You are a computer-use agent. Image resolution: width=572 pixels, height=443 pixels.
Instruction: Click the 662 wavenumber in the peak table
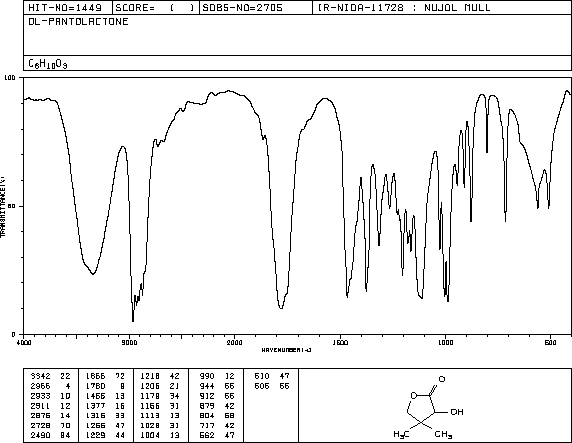point(207,435)
